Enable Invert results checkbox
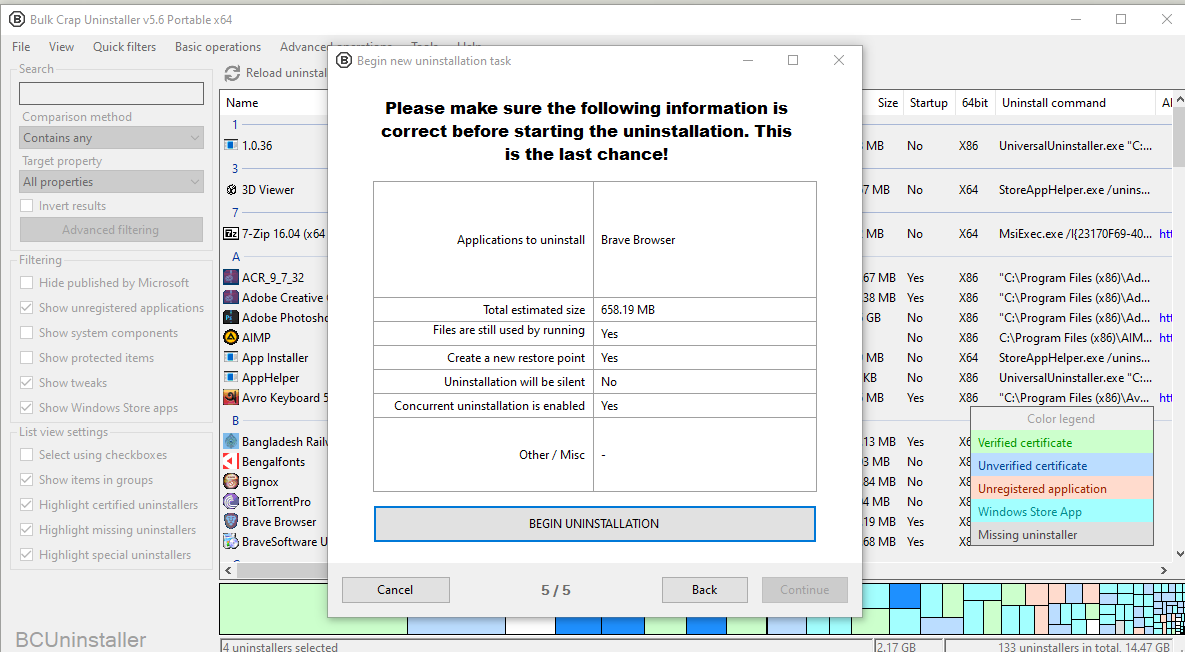The image size is (1185, 652). coord(26,205)
